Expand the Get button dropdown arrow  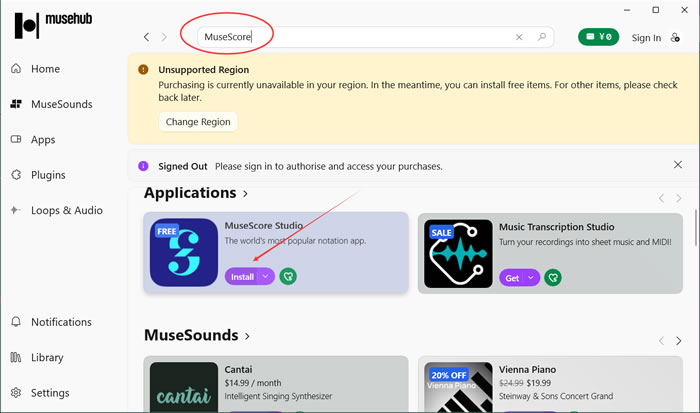531,277
